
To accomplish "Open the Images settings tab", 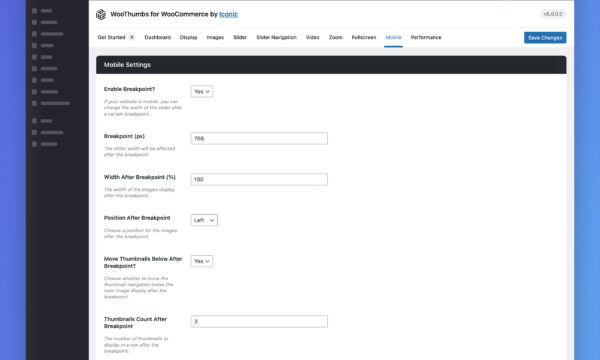I will coord(215,37).
